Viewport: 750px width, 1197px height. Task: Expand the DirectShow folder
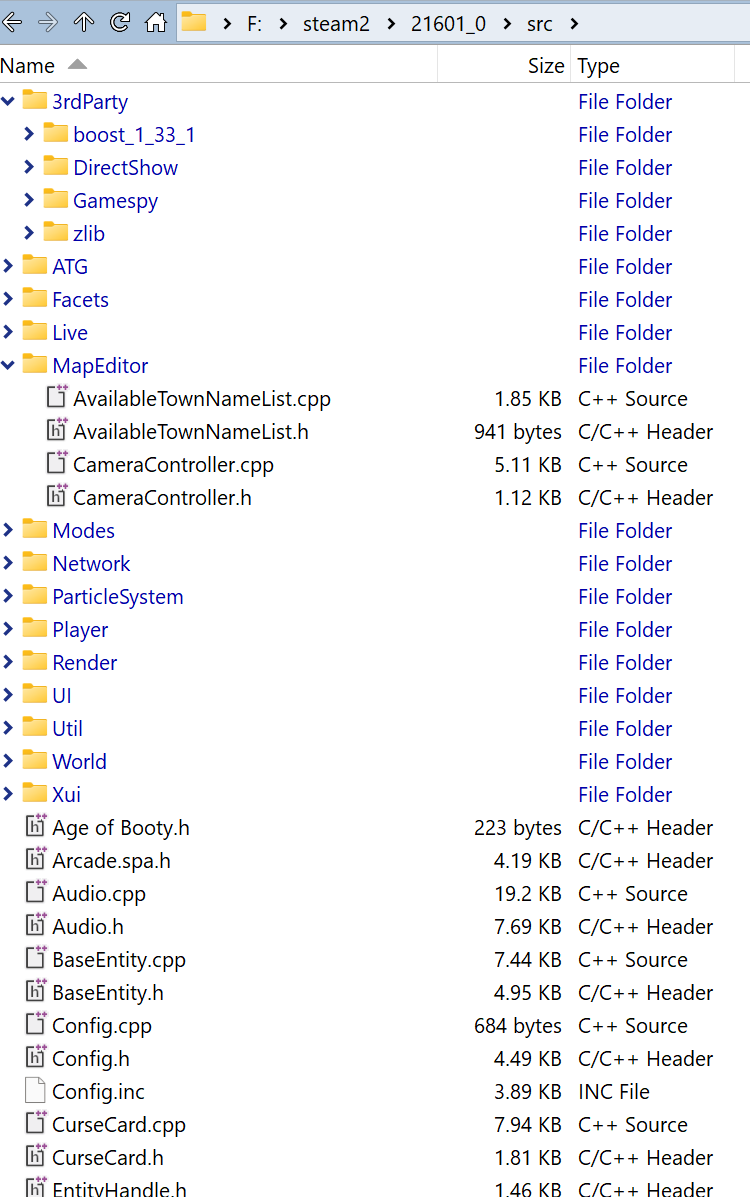coord(29,166)
